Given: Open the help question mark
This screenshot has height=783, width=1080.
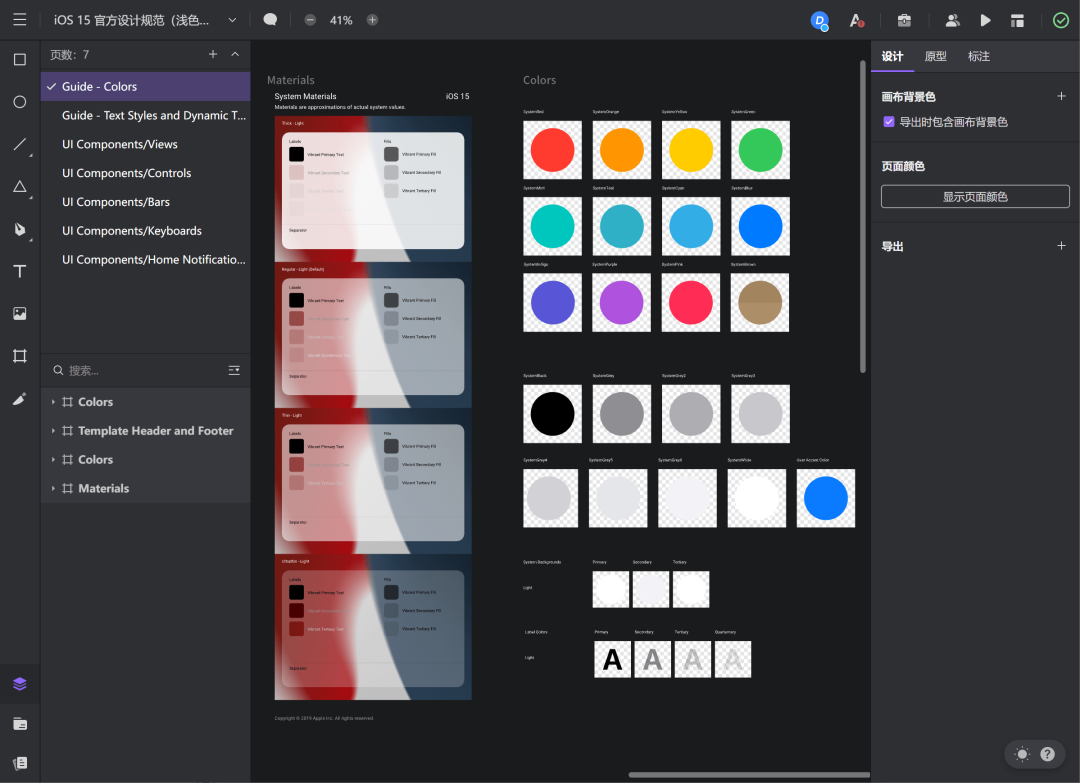Looking at the screenshot, I should (x=1048, y=754).
